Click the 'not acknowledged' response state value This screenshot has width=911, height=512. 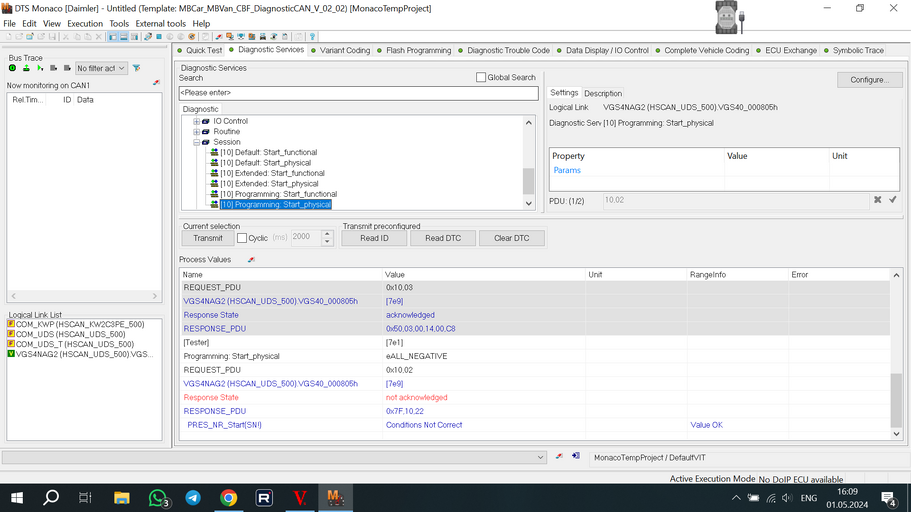417,398
